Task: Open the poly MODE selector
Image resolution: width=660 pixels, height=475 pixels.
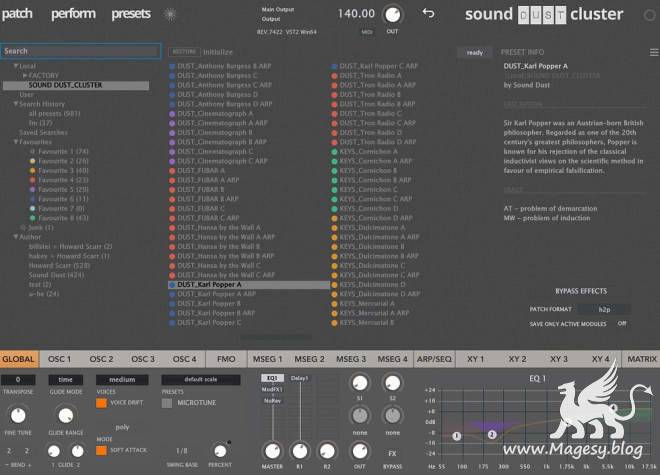Action: tap(122, 427)
